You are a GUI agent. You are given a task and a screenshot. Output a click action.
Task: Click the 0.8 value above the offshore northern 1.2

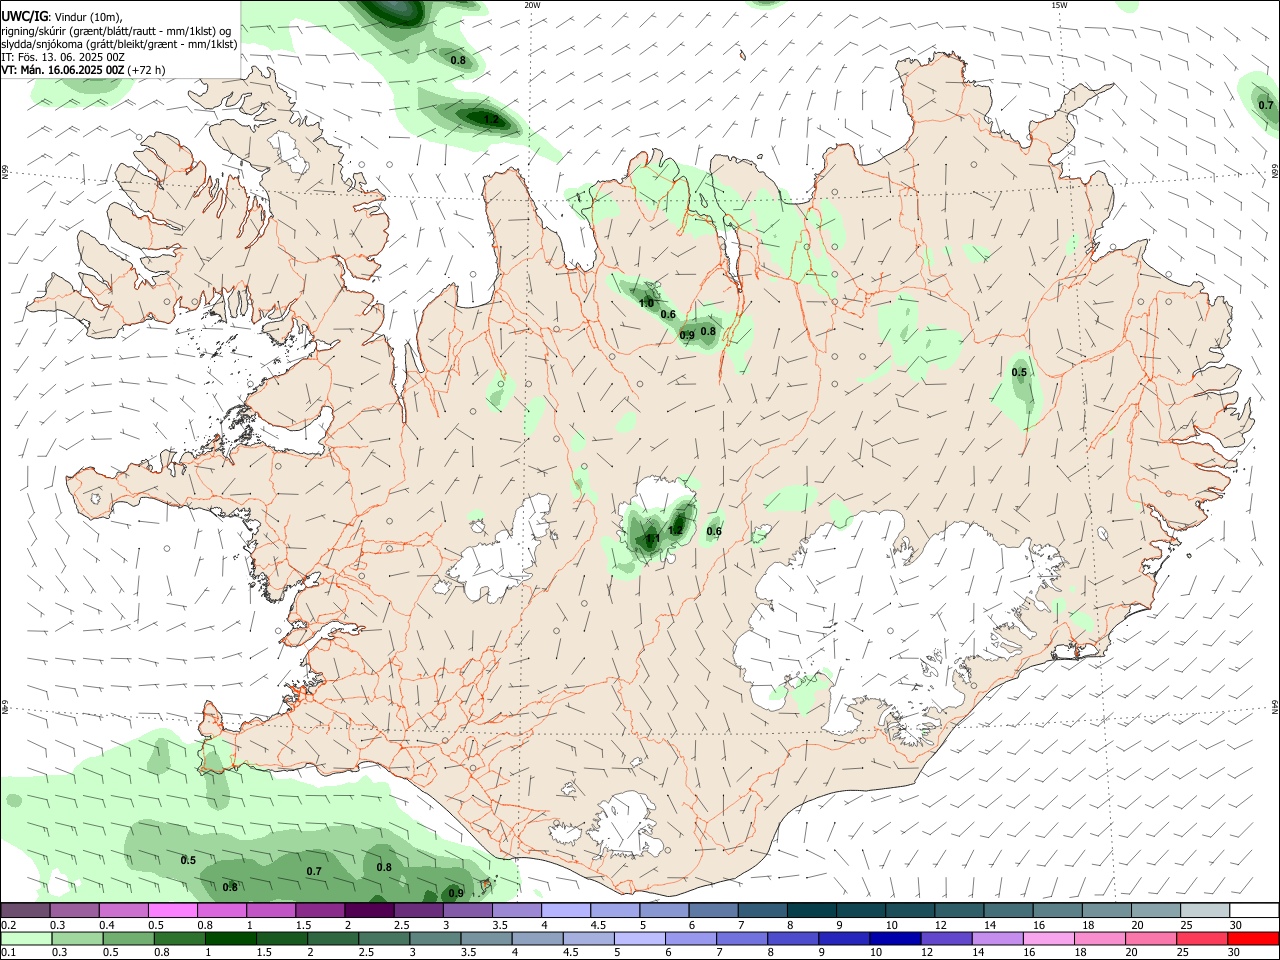[458, 60]
